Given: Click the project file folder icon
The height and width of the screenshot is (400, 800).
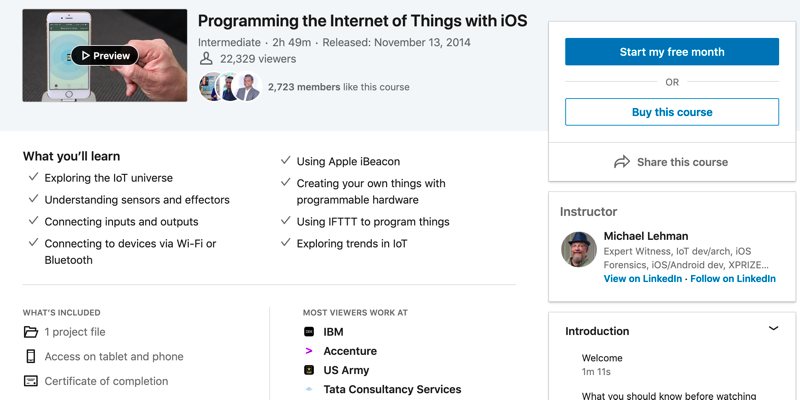Looking at the screenshot, I should [x=31, y=332].
